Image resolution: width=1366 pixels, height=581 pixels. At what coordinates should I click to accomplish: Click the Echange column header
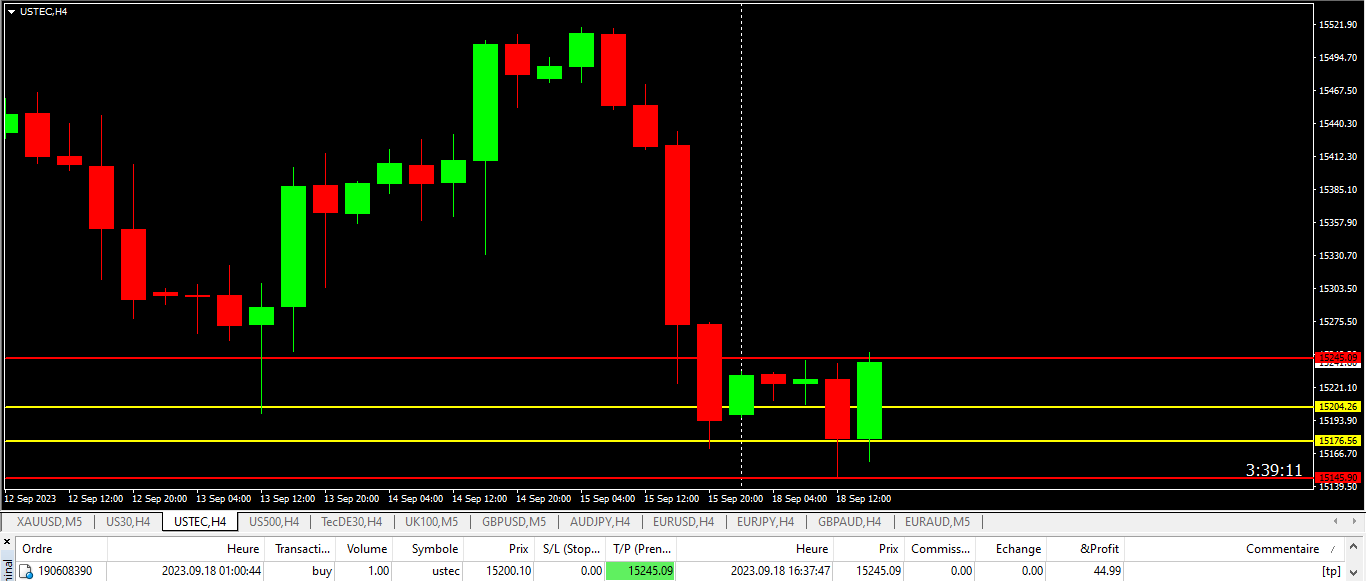1011,549
